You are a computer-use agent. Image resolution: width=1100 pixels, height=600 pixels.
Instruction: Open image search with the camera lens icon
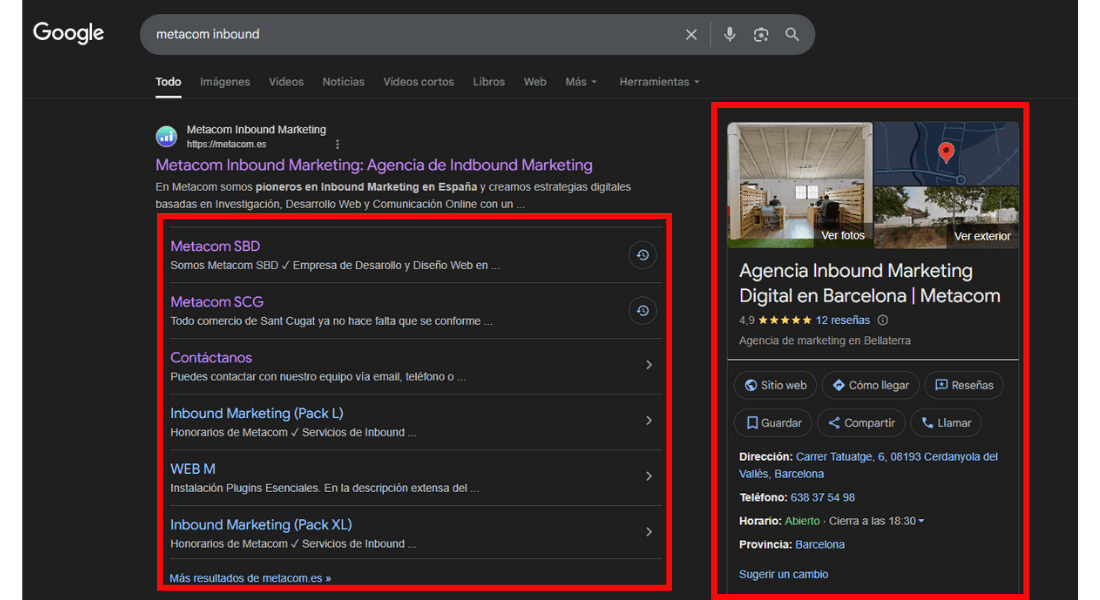pyautogui.click(x=761, y=34)
